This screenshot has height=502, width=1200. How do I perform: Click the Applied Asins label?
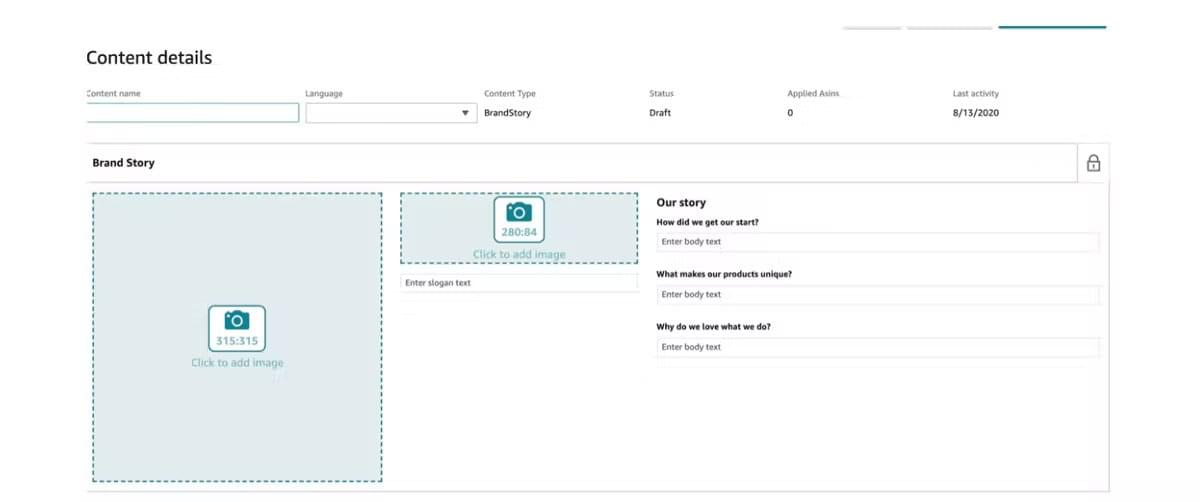tap(813, 94)
